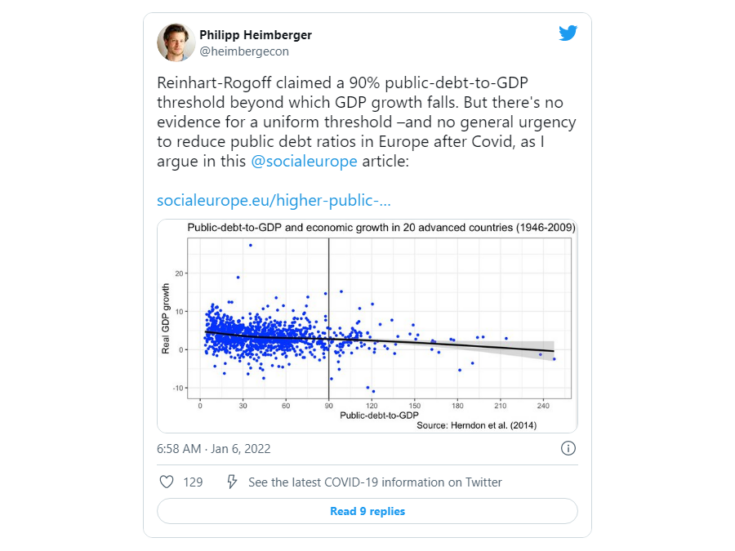735x551 pixels.
Task: Click the Twitter bird logo
Action: (568, 33)
